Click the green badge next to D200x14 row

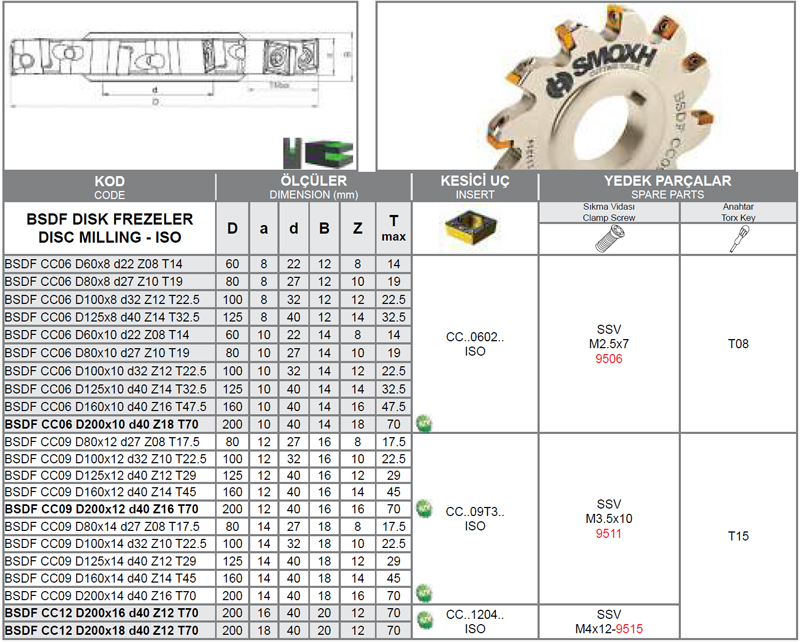tap(424, 593)
